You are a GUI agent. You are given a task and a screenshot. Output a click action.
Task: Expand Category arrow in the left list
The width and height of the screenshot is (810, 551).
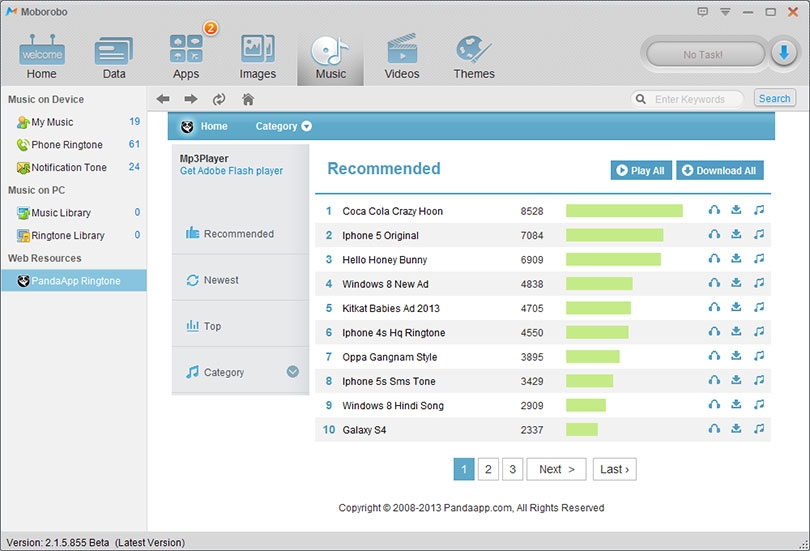pyautogui.click(x=292, y=372)
